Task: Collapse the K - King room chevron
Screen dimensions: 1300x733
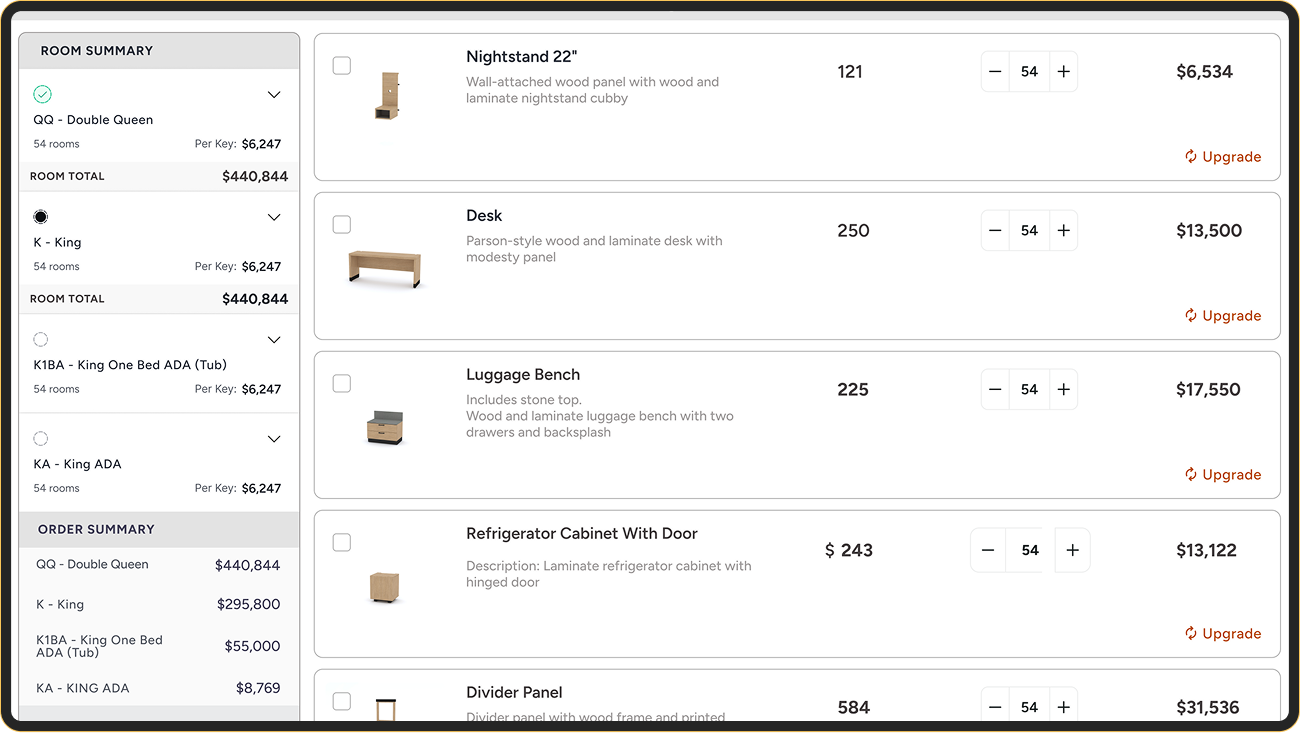Action: coord(274,218)
